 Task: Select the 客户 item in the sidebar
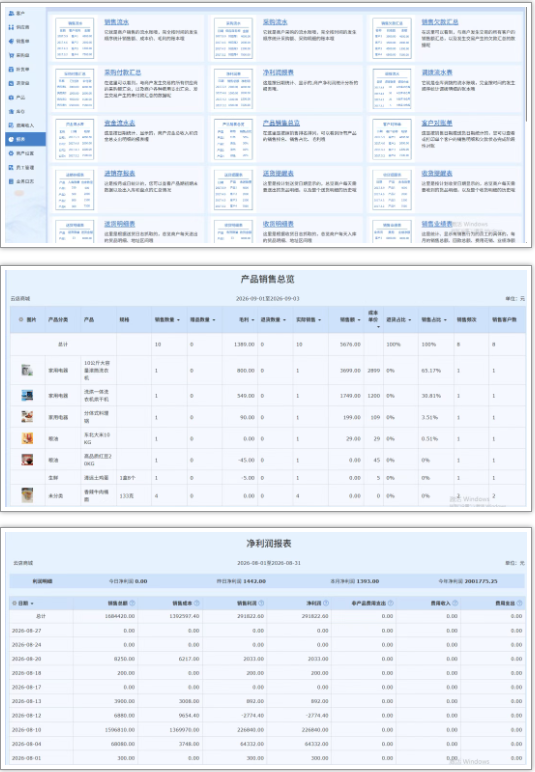pyautogui.click(x=25, y=13)
